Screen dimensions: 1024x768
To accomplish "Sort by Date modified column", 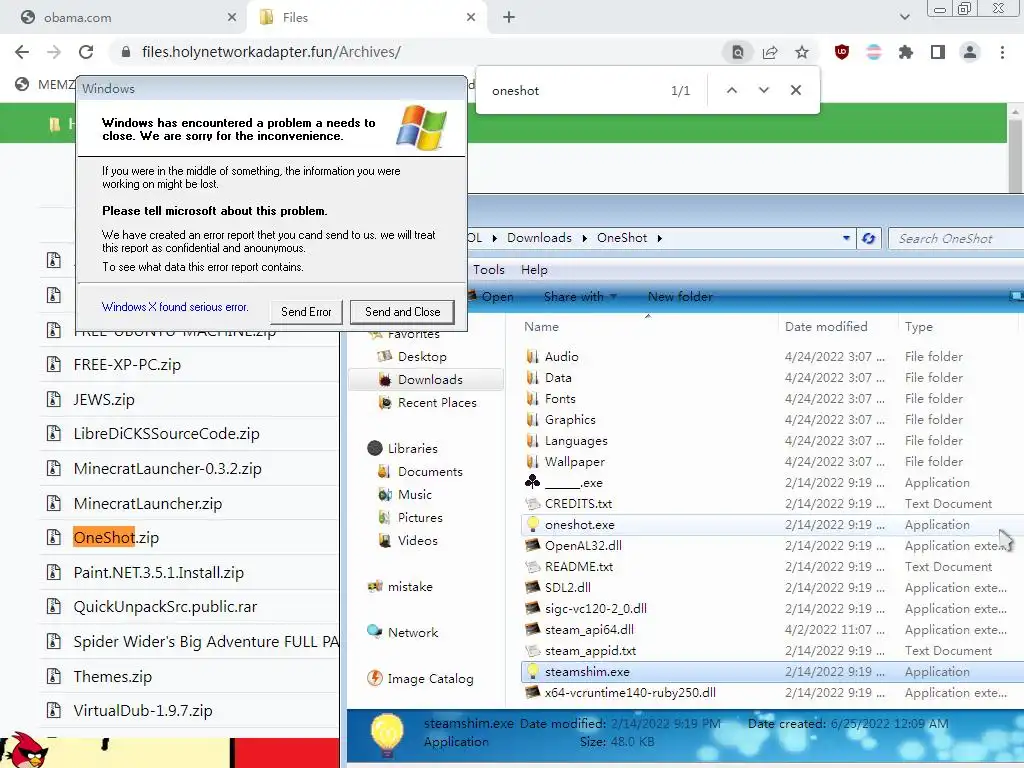I will pyautogui.click(x=826, y=327).
